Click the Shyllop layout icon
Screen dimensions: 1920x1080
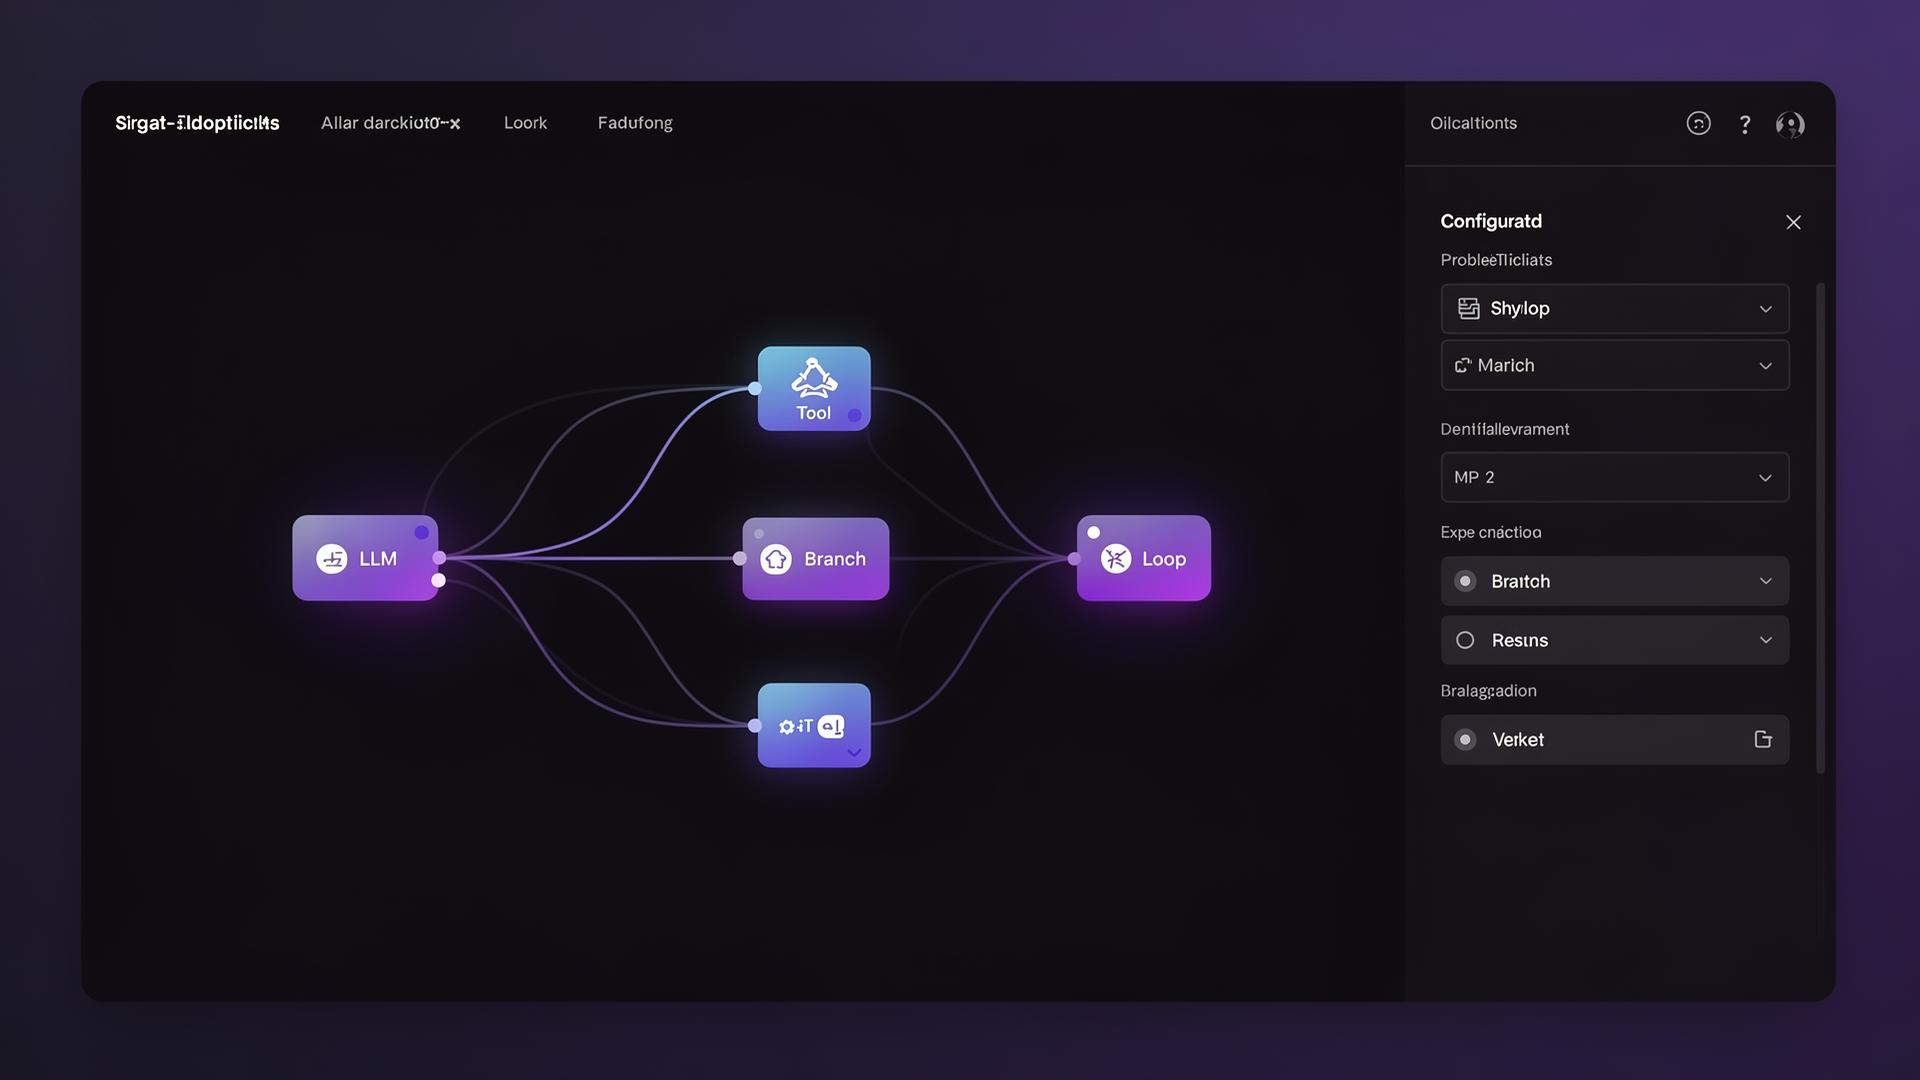point(1468,308)
